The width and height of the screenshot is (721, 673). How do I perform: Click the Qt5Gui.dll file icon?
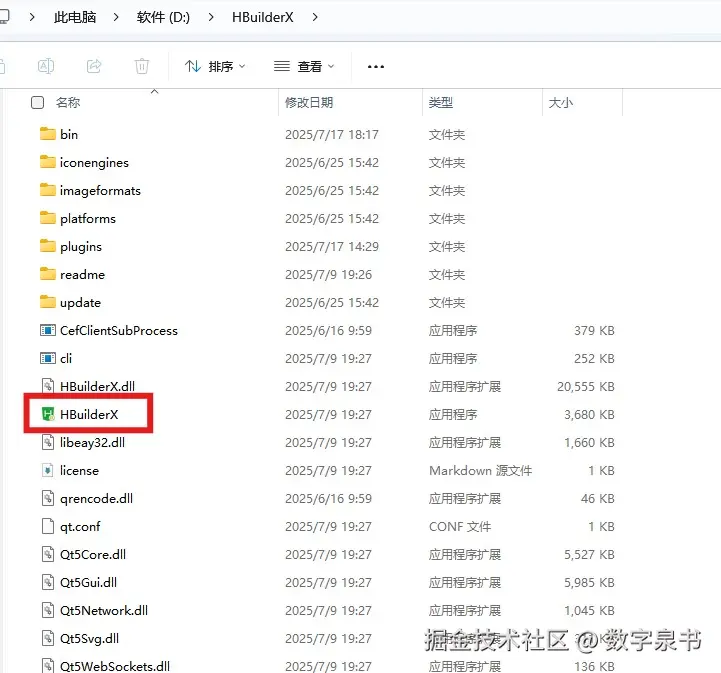pos(48,582)
